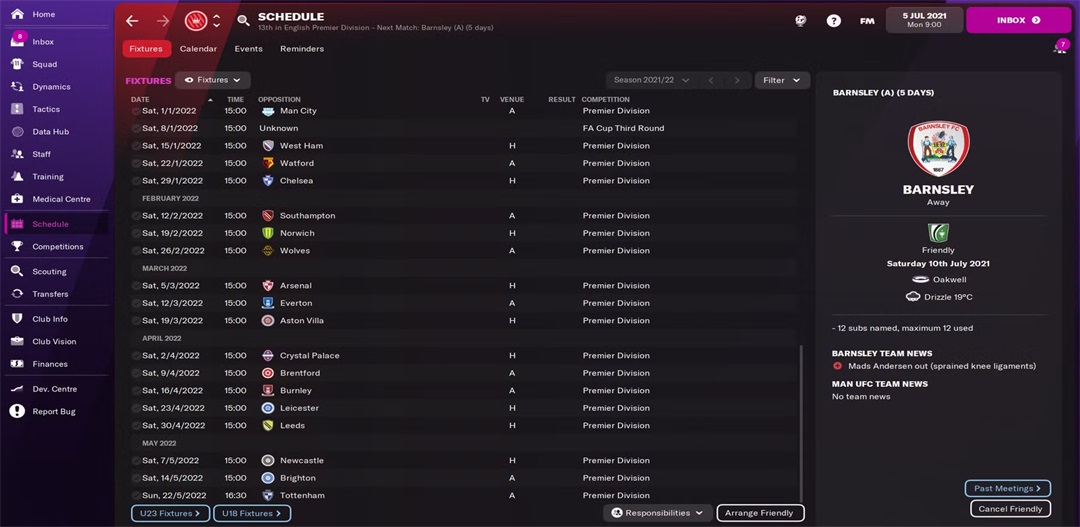
Task: Open the Medical Centre icon
Action: coord(17,199)
